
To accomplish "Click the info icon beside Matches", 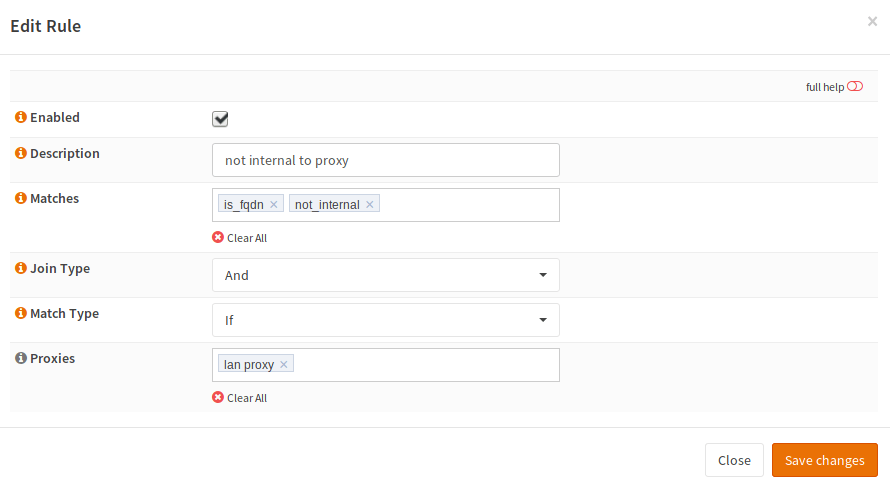I will 21,199.
